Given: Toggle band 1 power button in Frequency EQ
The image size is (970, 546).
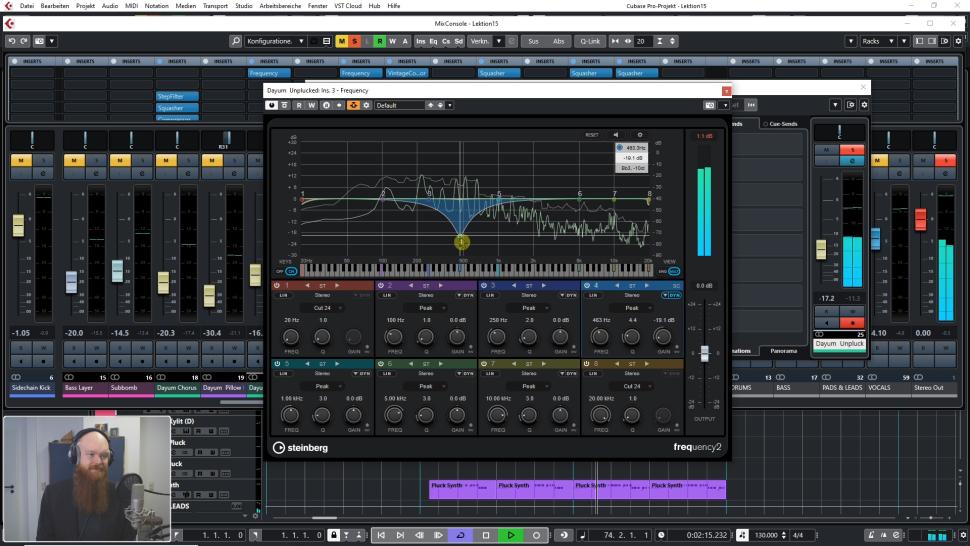Looking at the screenshot, I should tap(277, 285).
